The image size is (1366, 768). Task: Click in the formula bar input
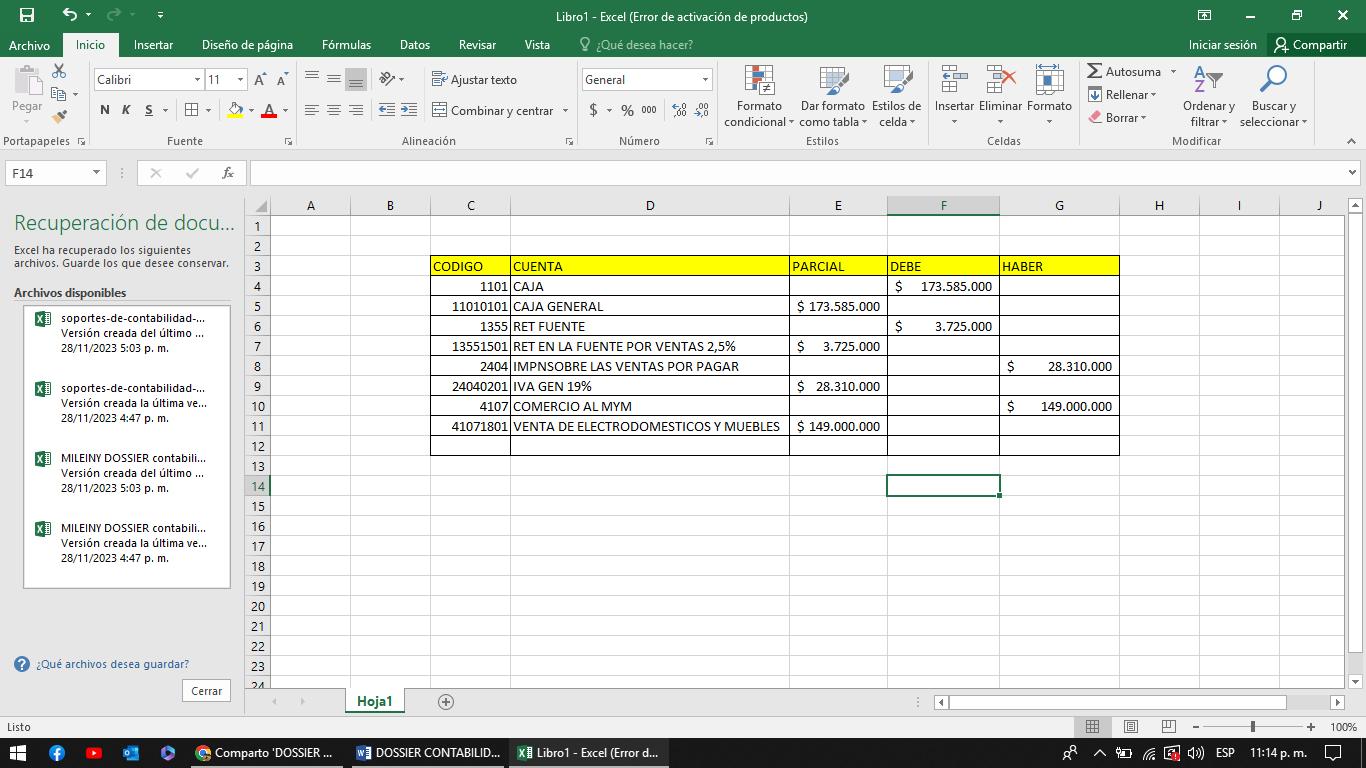click(x=797, y=173)
